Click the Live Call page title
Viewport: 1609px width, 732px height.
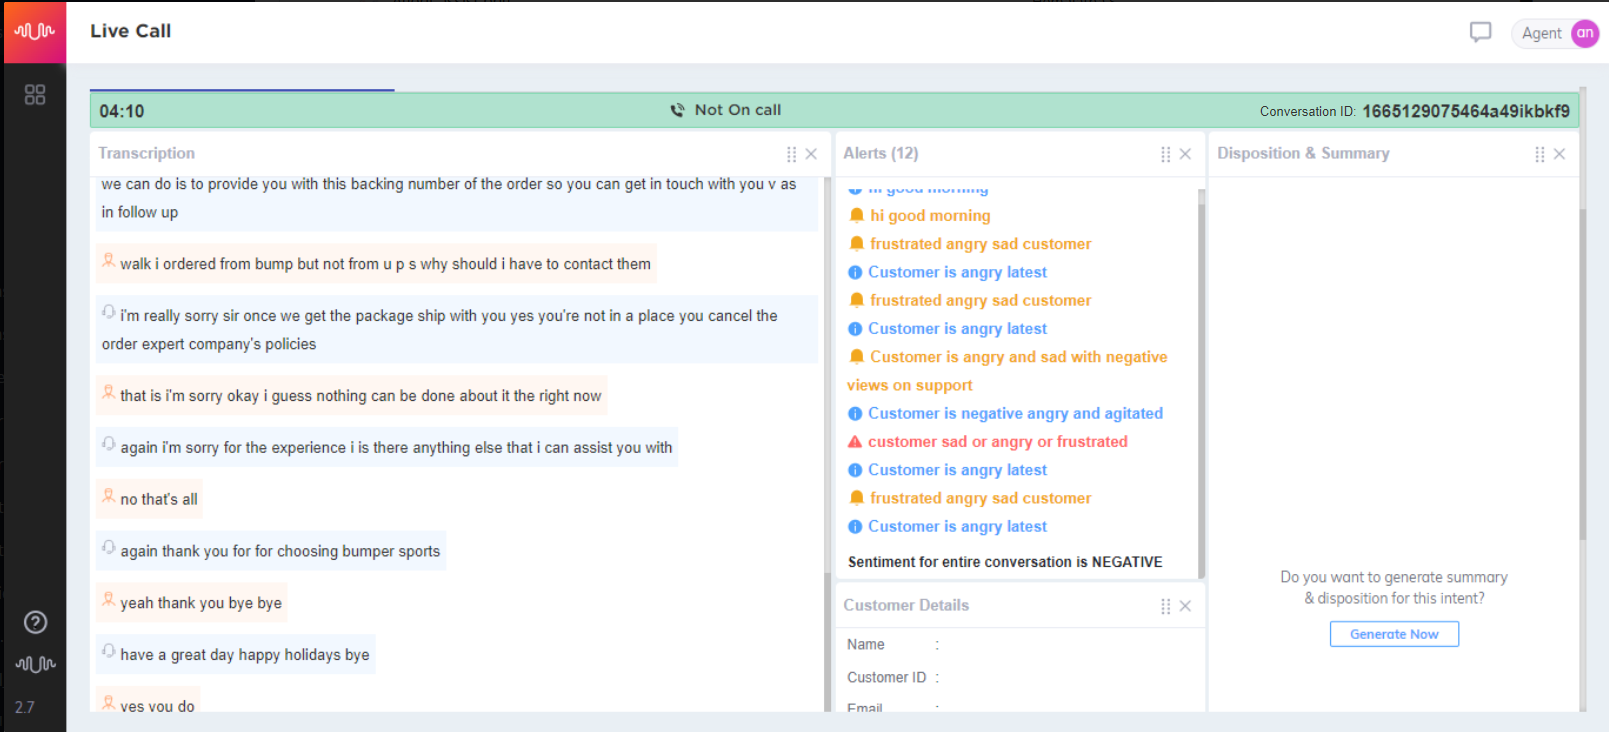(x=130, y=31)
